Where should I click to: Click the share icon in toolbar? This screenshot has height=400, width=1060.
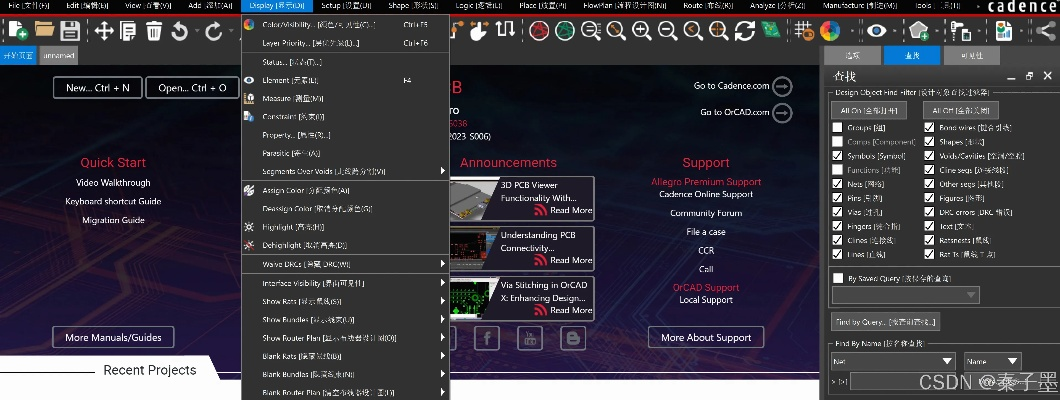tap(1045, 30)
